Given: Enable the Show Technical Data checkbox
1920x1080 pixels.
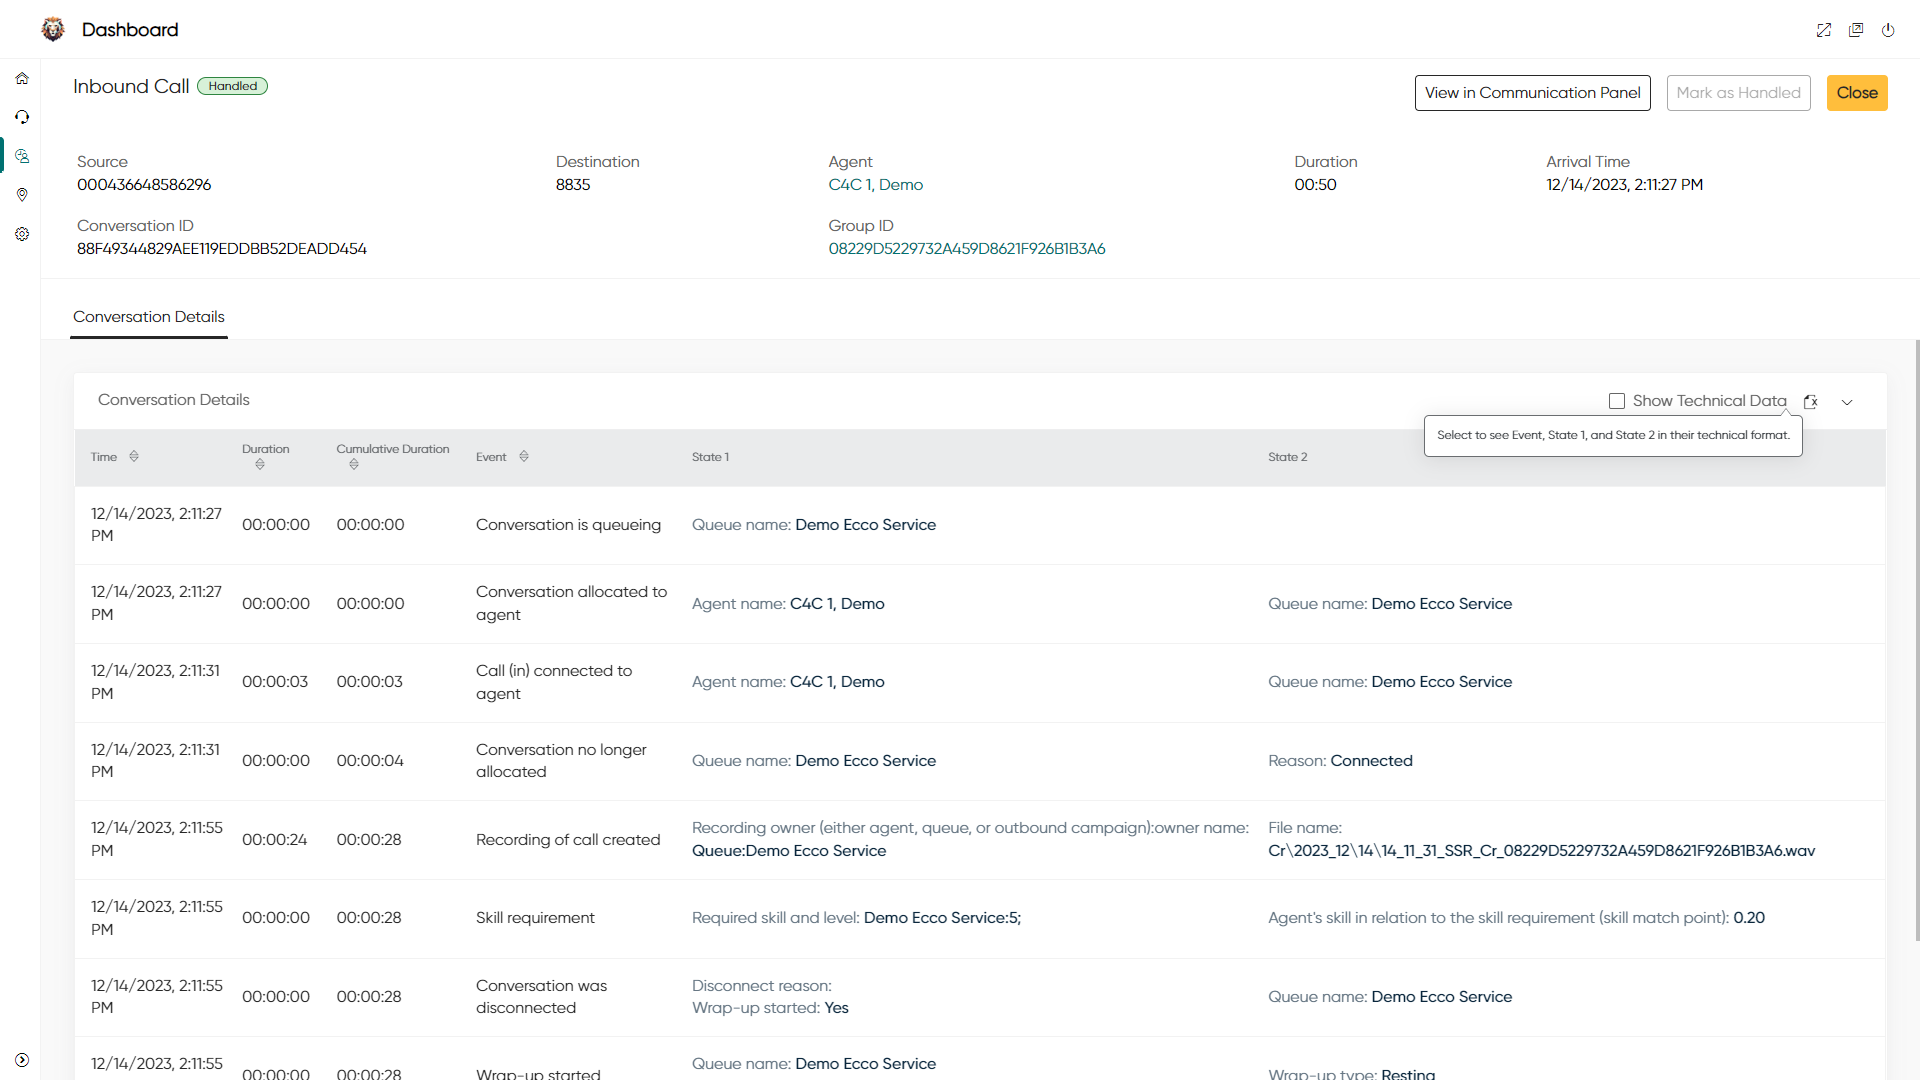Looking at the screenshot, I should pos(1617,401).
